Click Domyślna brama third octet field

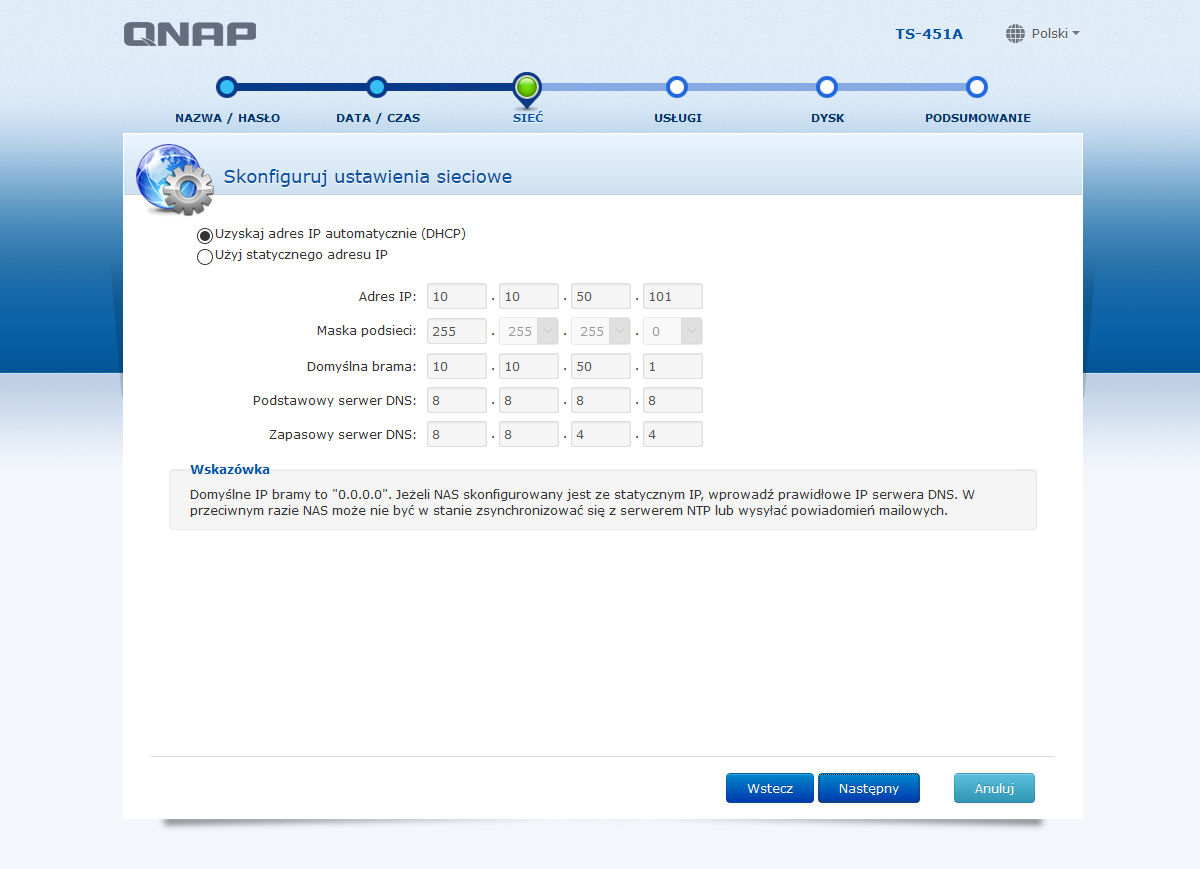[x=601, y=366]
